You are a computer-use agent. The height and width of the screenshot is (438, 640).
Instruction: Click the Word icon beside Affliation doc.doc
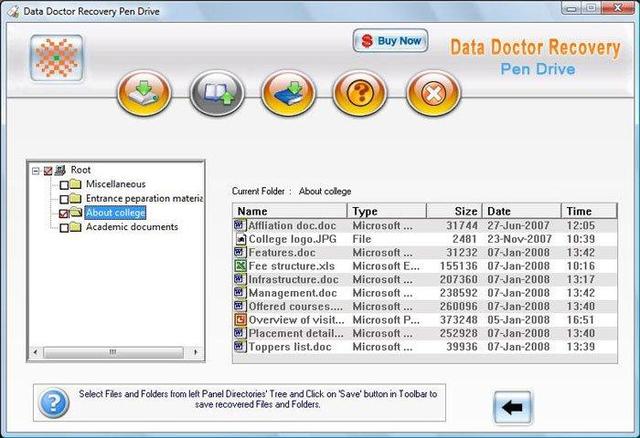click(240, 225)
